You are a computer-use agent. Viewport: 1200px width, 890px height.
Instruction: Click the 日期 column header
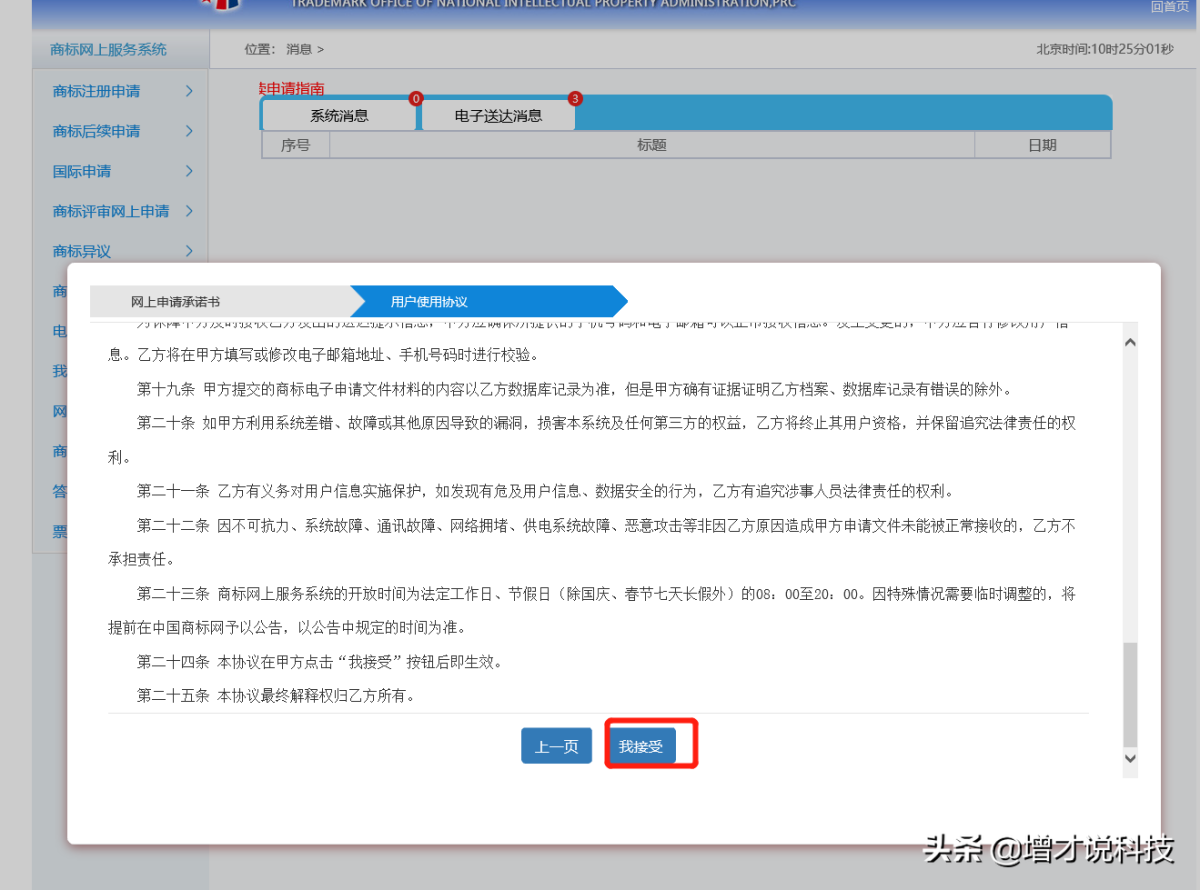[1042, 145]
